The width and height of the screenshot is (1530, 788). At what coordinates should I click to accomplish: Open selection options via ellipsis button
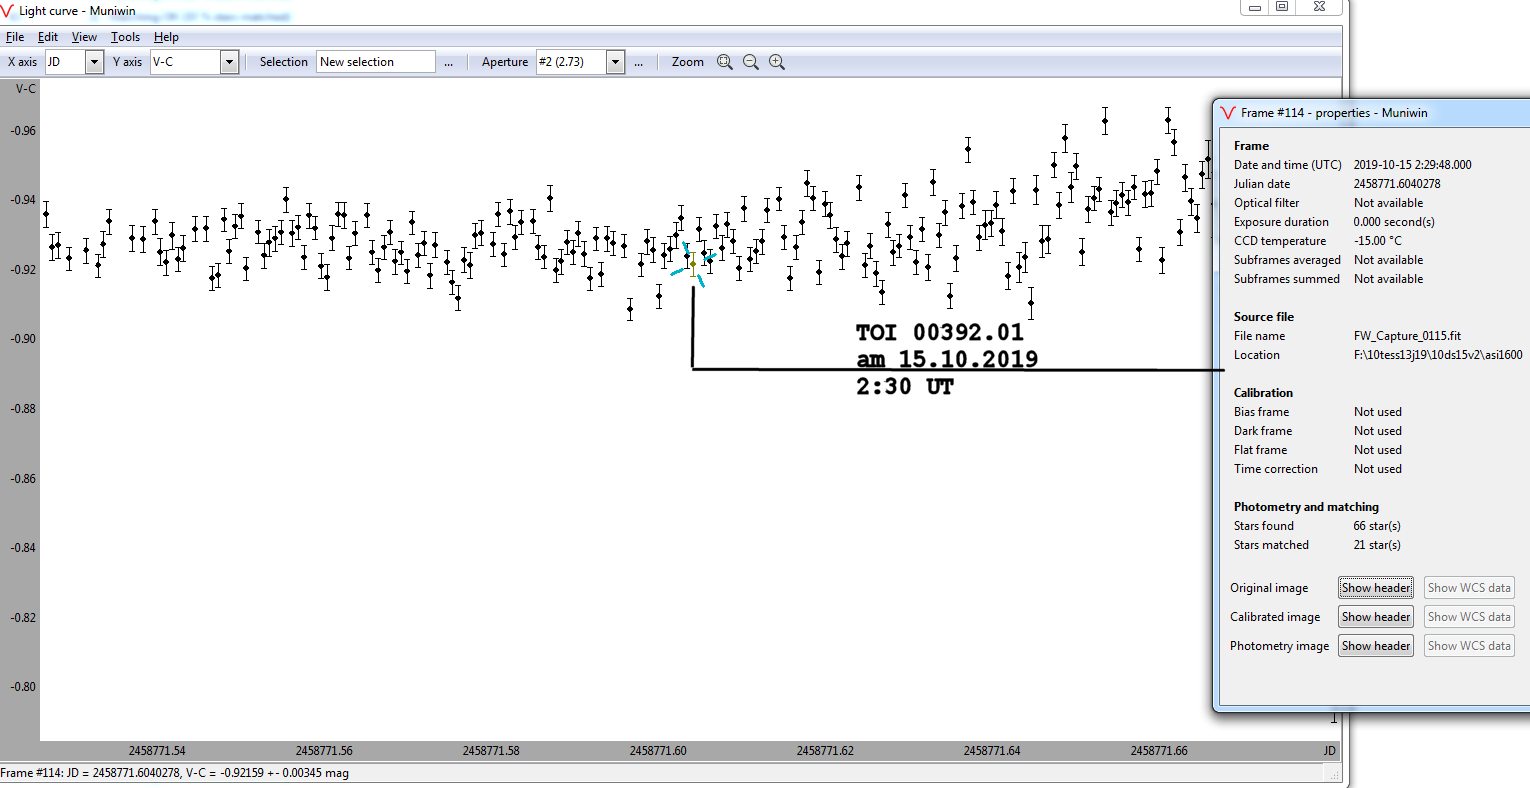pos(448,62)
